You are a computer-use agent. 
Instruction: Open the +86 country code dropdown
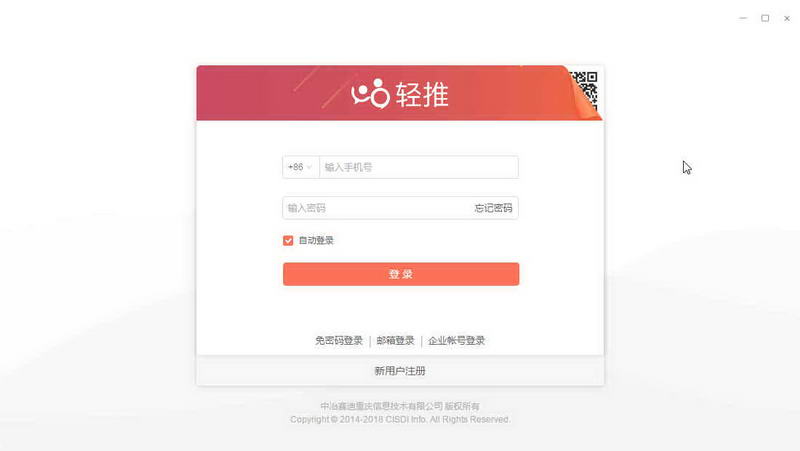[301, 167]
